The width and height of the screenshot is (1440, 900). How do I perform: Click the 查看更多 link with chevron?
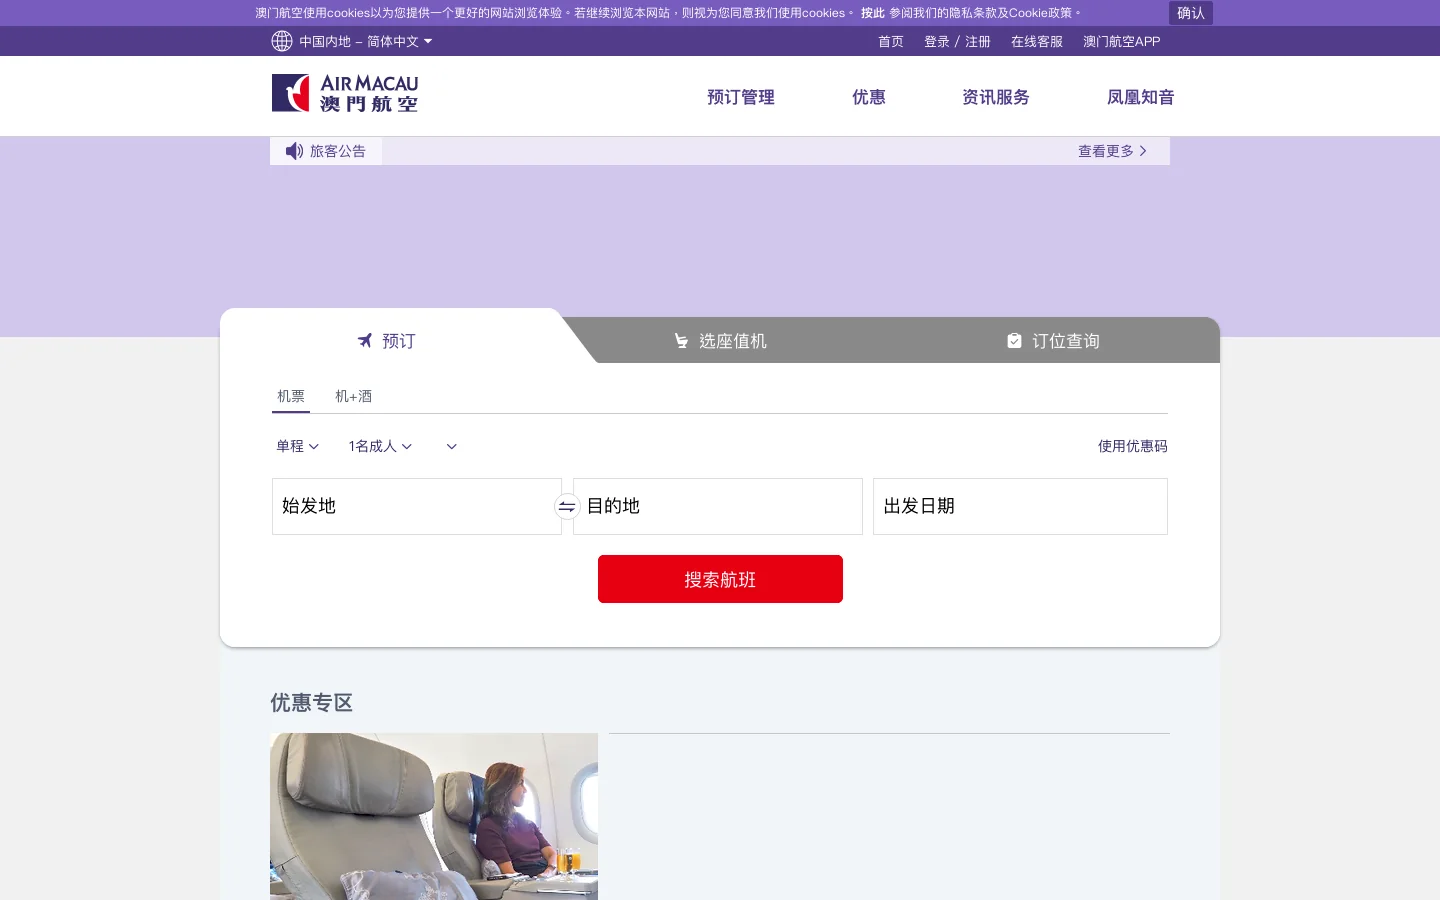click(1112, 151)
